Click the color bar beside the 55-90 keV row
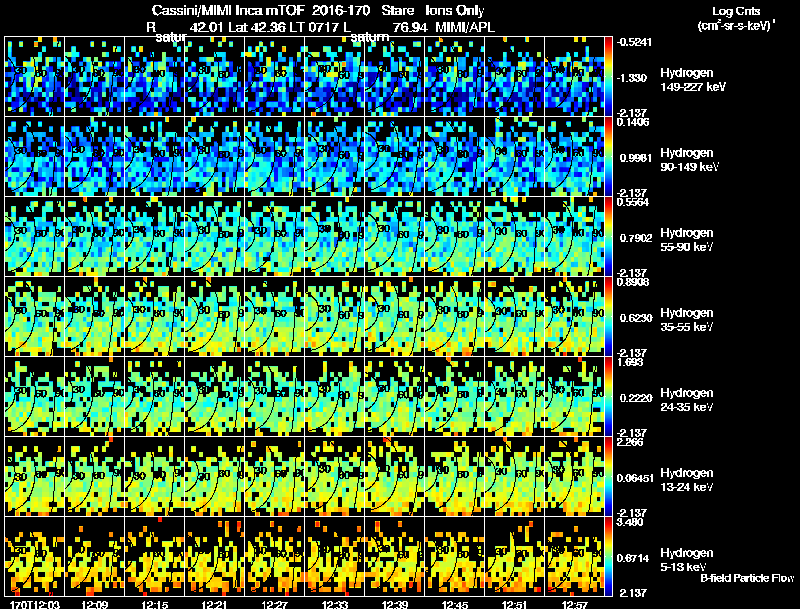The width and height of the screenshot is (800, 609). click(608, 237)
